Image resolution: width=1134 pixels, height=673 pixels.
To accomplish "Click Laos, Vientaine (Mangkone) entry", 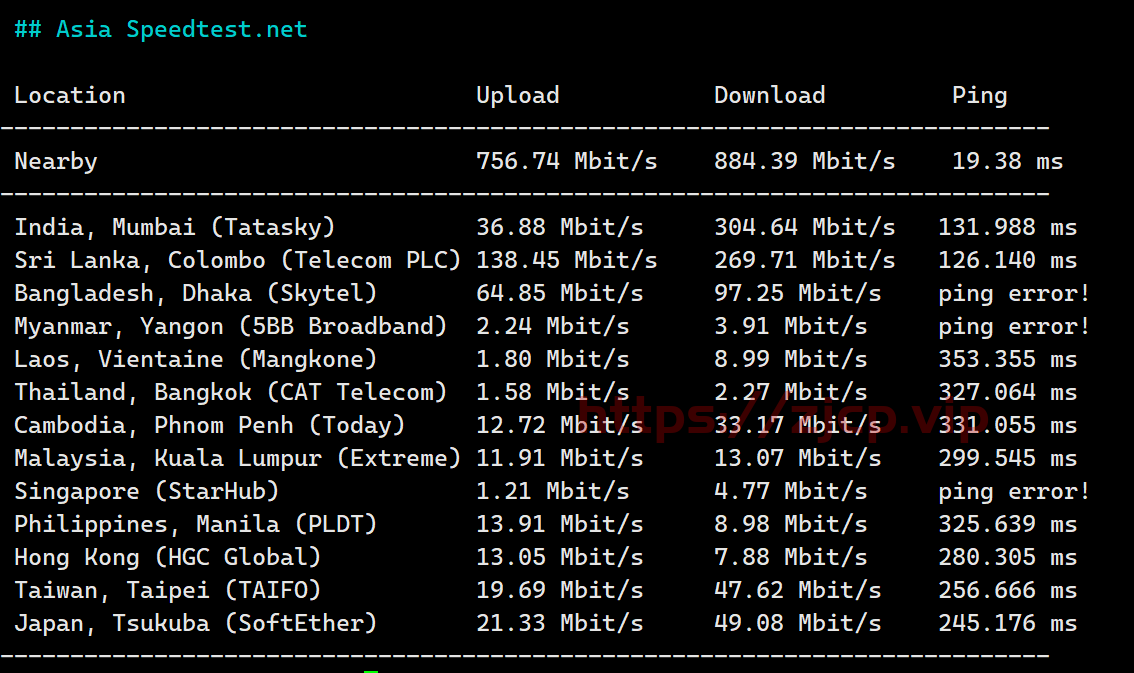I will (x=195, y=359).
